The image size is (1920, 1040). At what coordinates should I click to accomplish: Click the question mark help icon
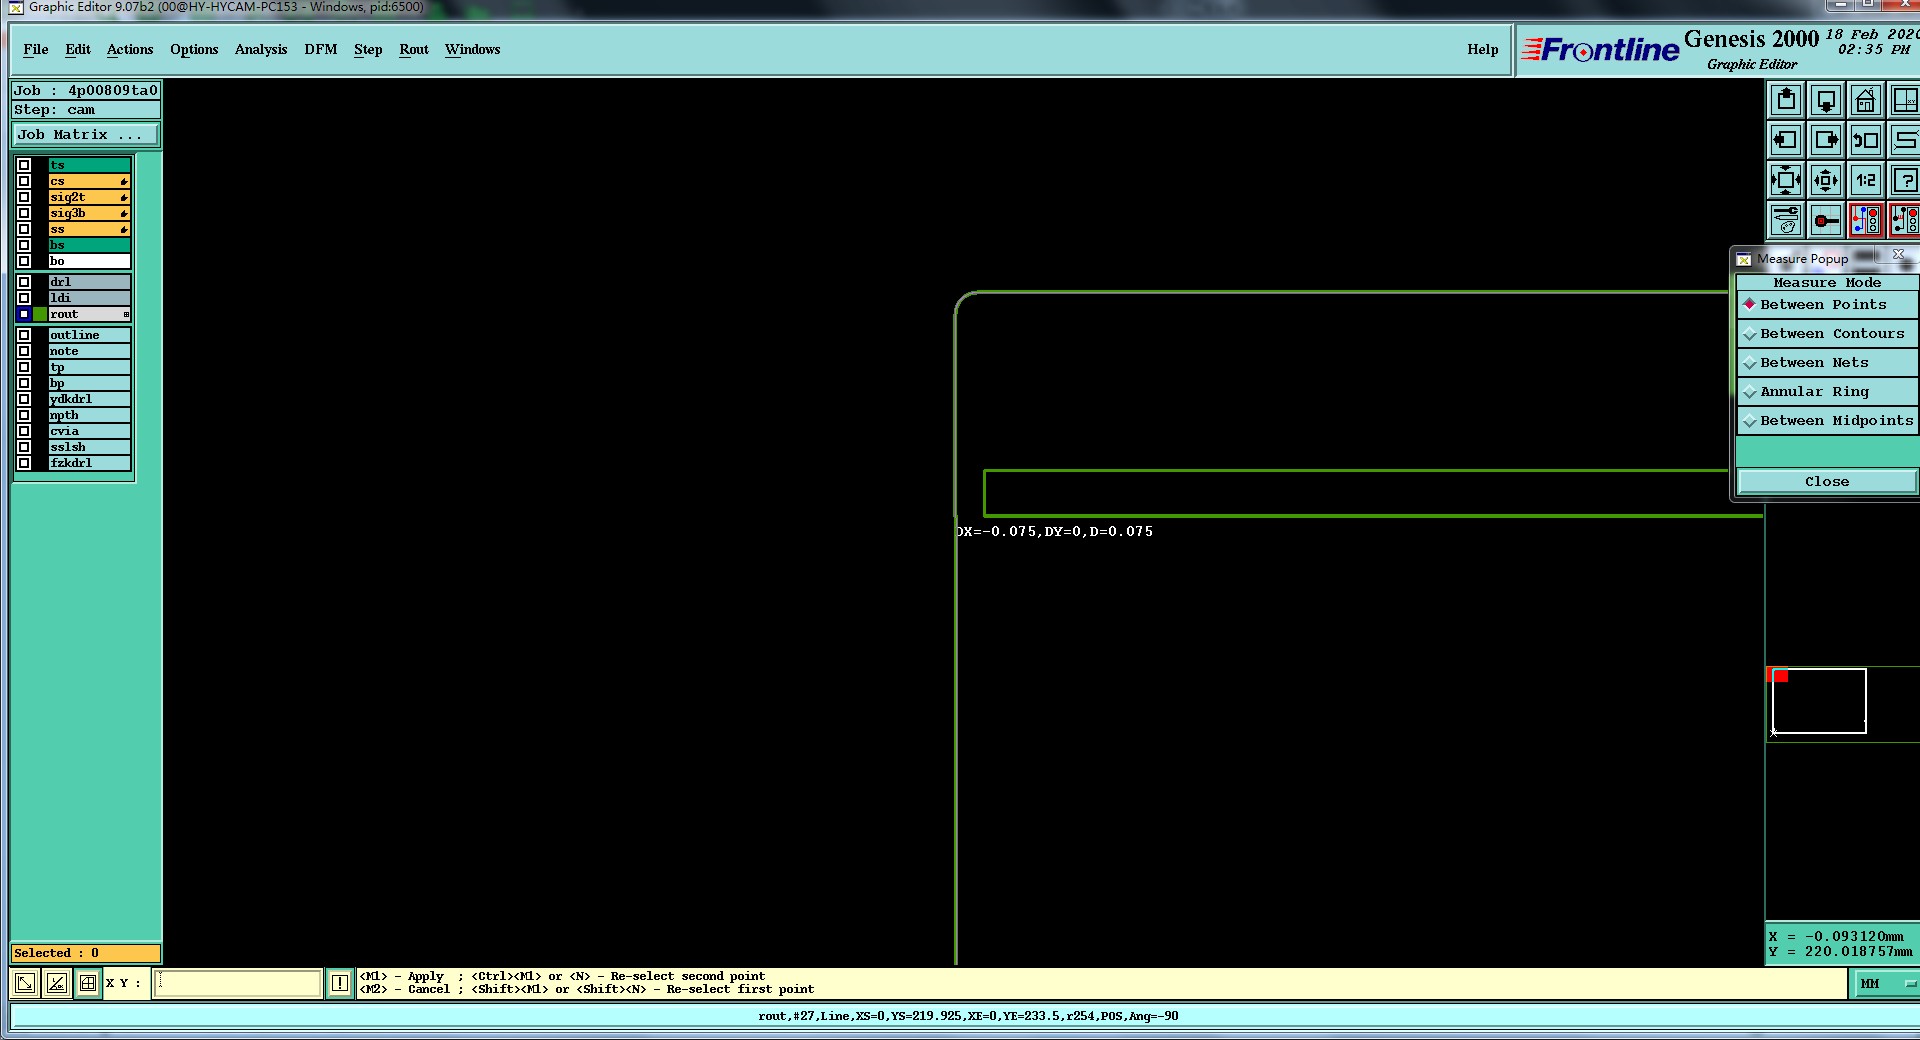click(1905, 181)
